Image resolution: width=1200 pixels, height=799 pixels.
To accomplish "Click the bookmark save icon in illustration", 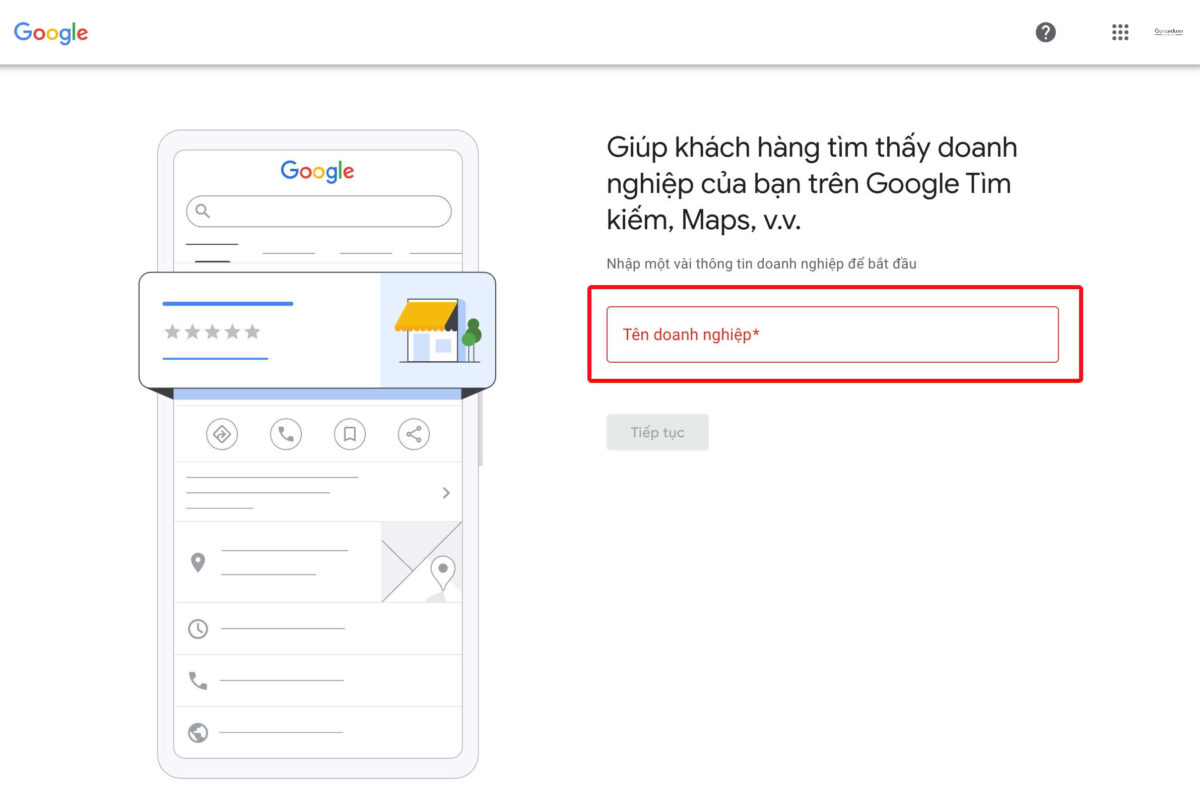I will [350, 434].
